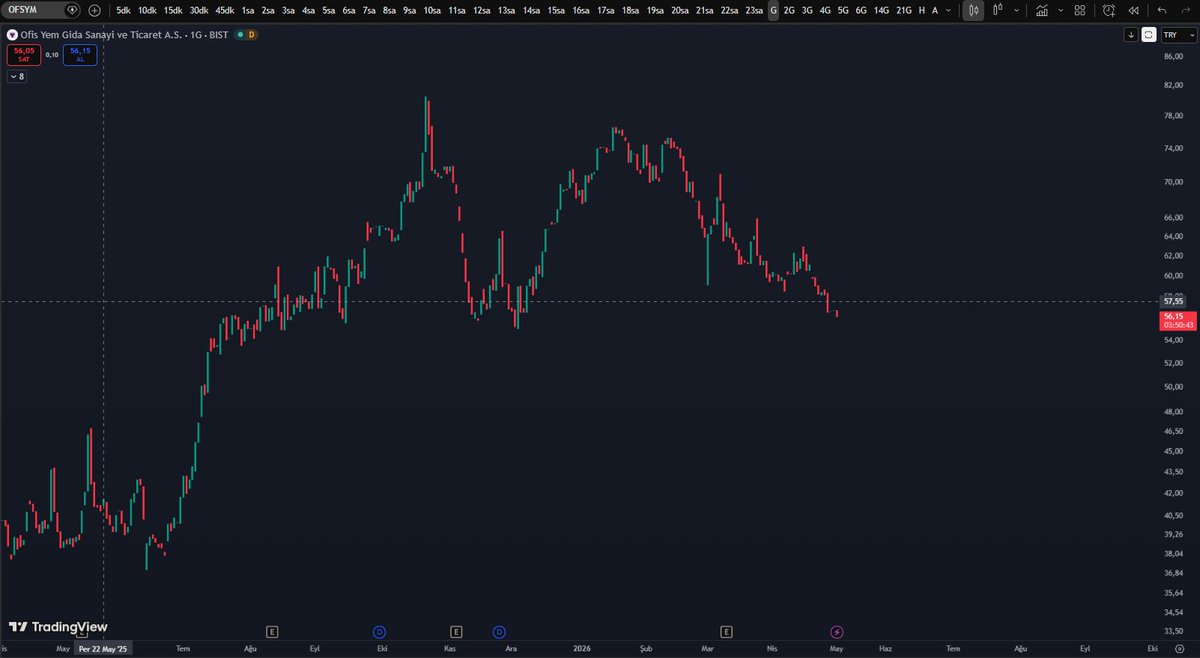The width and height of the screenshot is (1200, 658).
Task: Add a comparison symbol with the plus icon
Action: point(94,10)
